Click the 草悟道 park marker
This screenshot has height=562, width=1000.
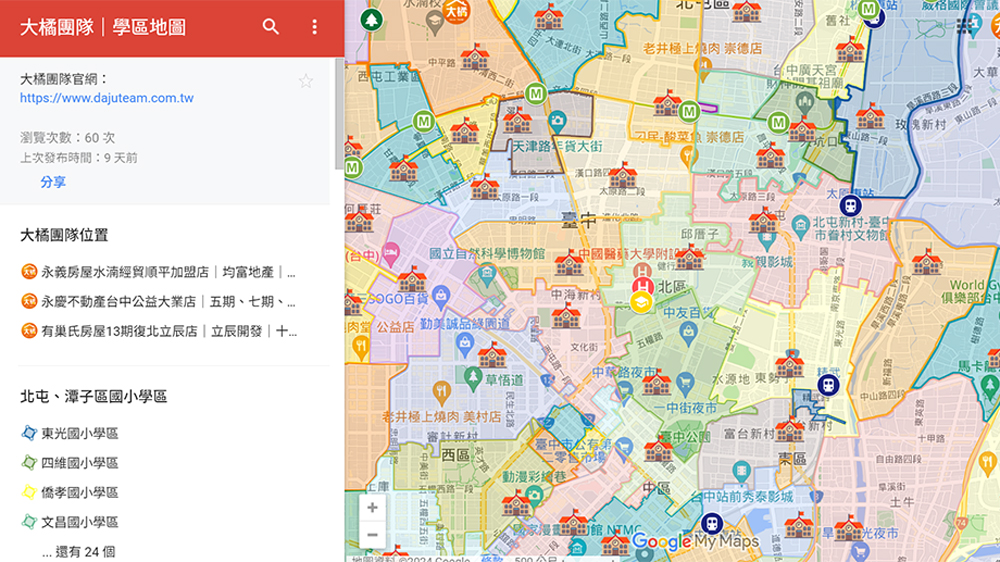coord(473,378)
